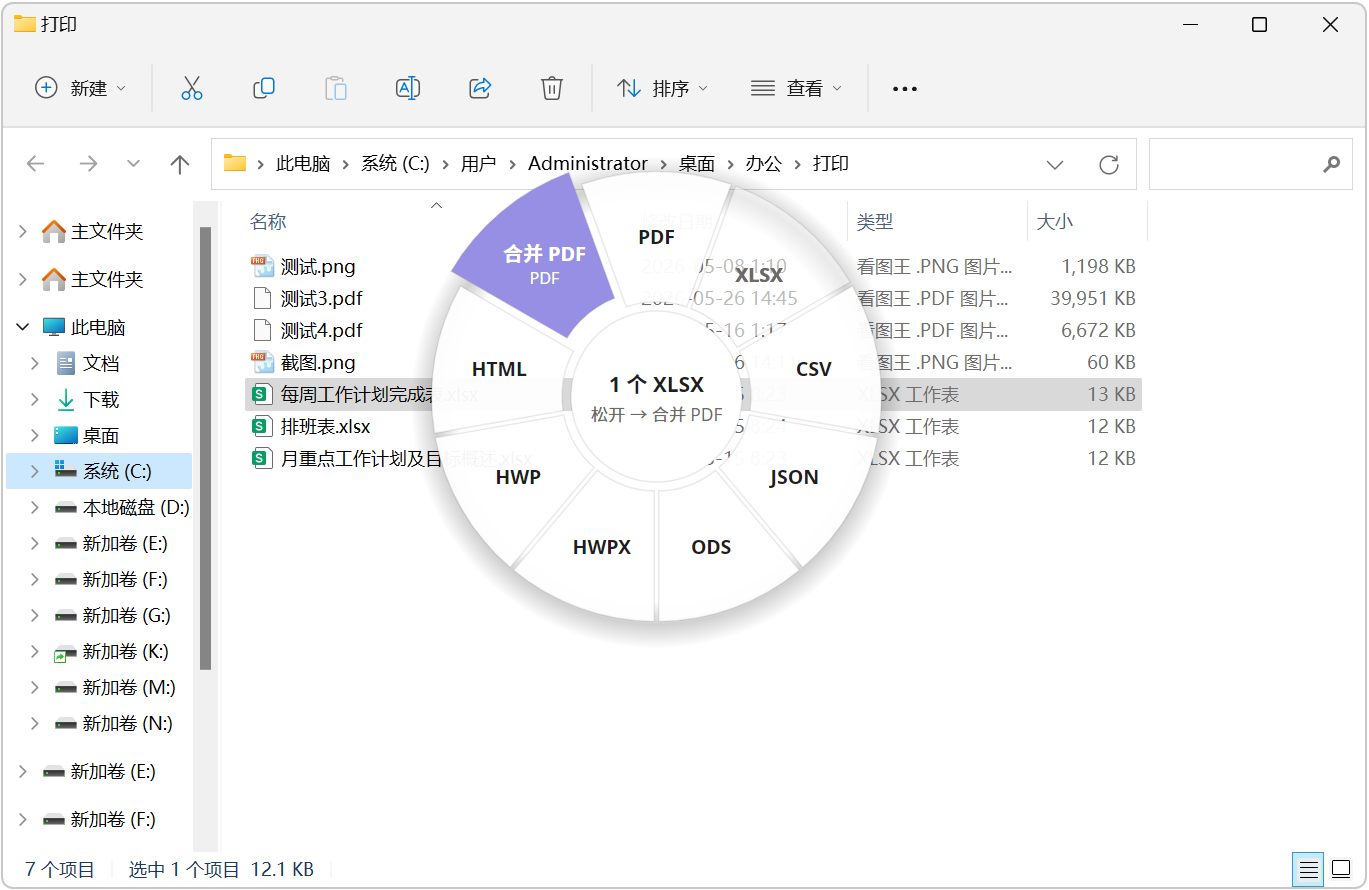
Task: Choose HWP segment in radial menu
Action: coord(518,477)
